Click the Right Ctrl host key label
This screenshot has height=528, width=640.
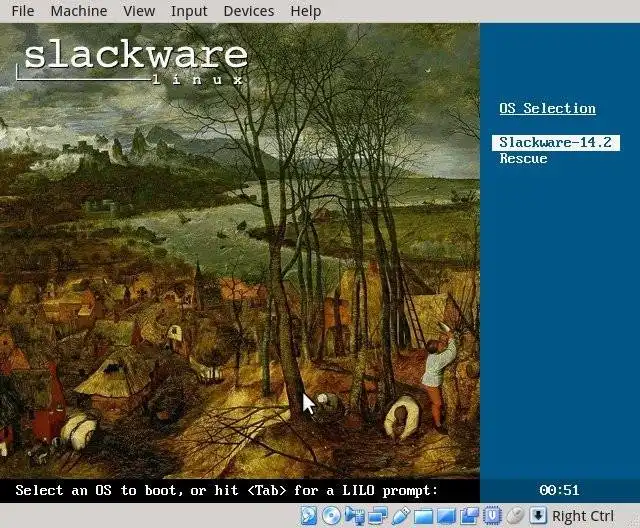point(582,516)
